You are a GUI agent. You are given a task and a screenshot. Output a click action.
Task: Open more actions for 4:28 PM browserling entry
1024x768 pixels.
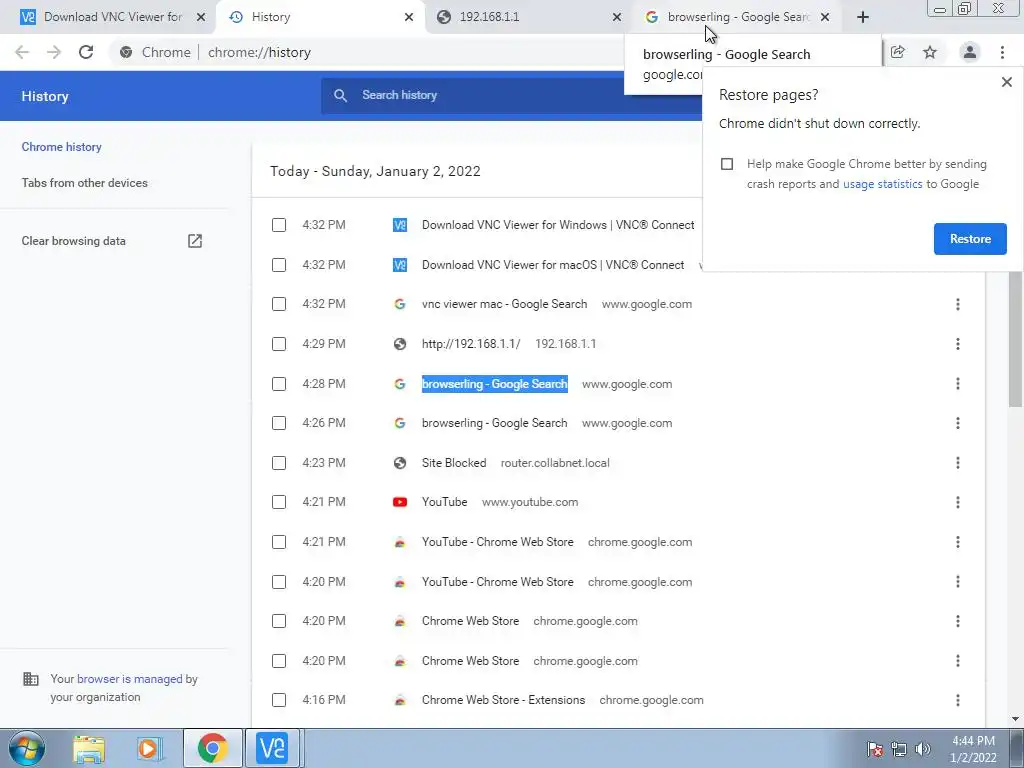pos(957,384)
